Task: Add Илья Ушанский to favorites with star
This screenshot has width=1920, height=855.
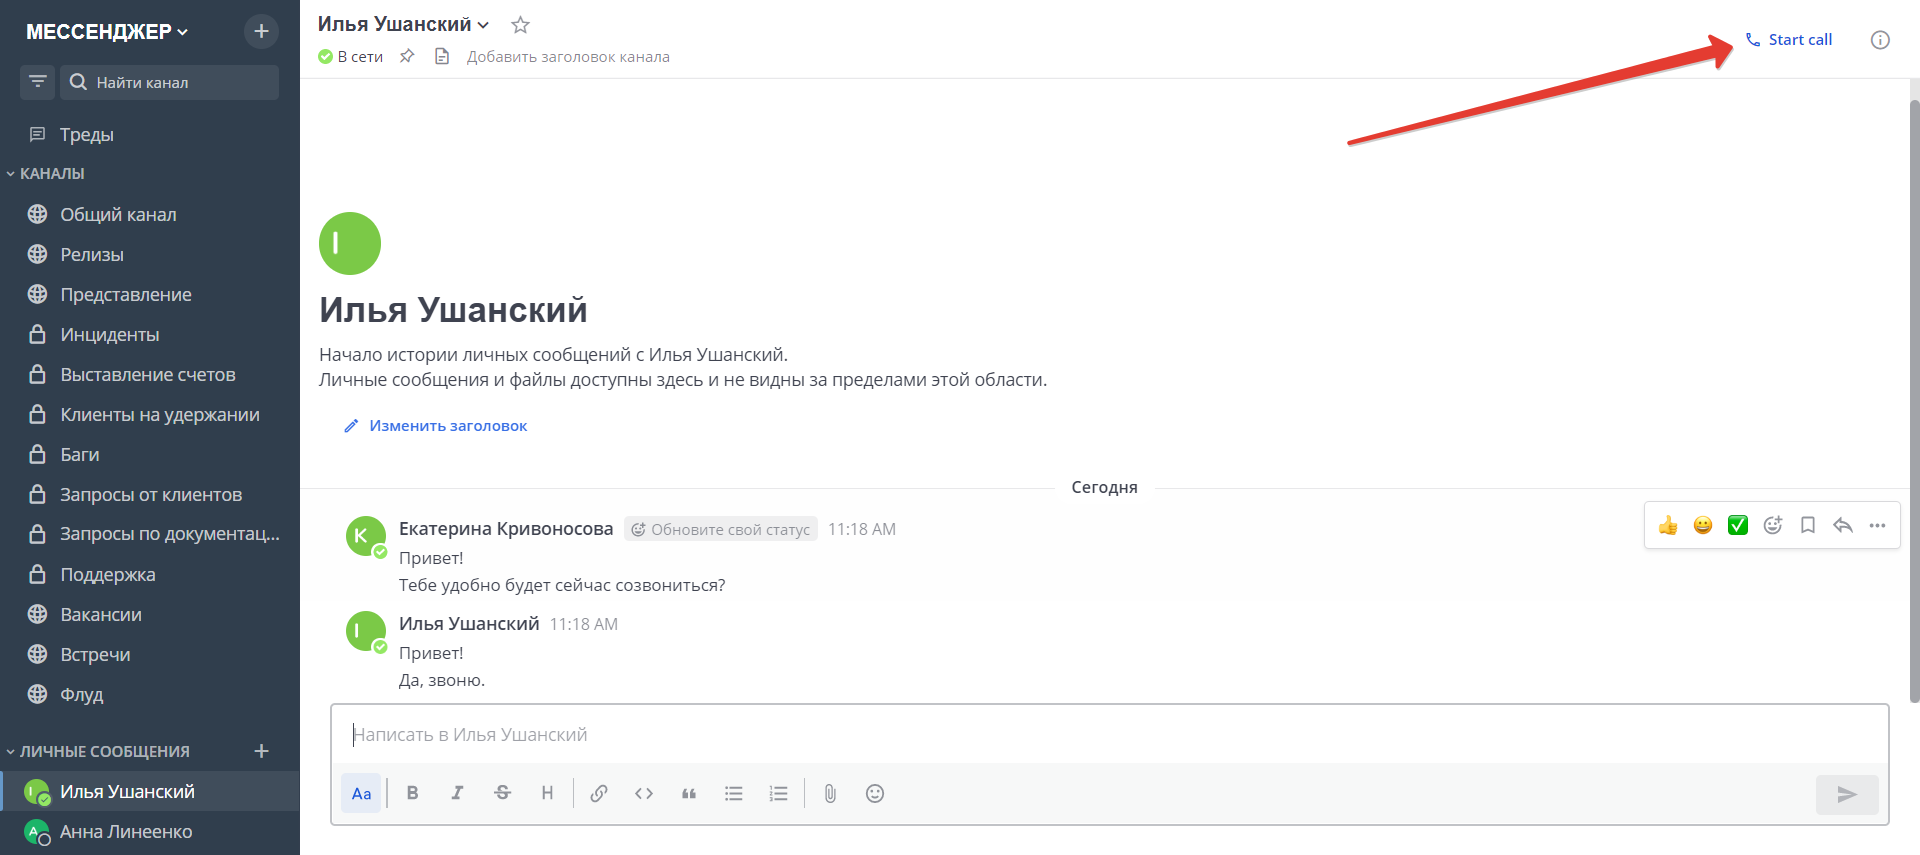Action: [520, 25]
